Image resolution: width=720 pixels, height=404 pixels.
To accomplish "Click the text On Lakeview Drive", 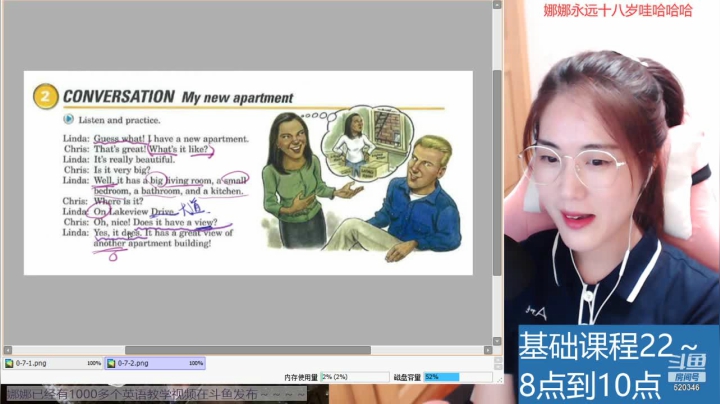I will point(134,212).
